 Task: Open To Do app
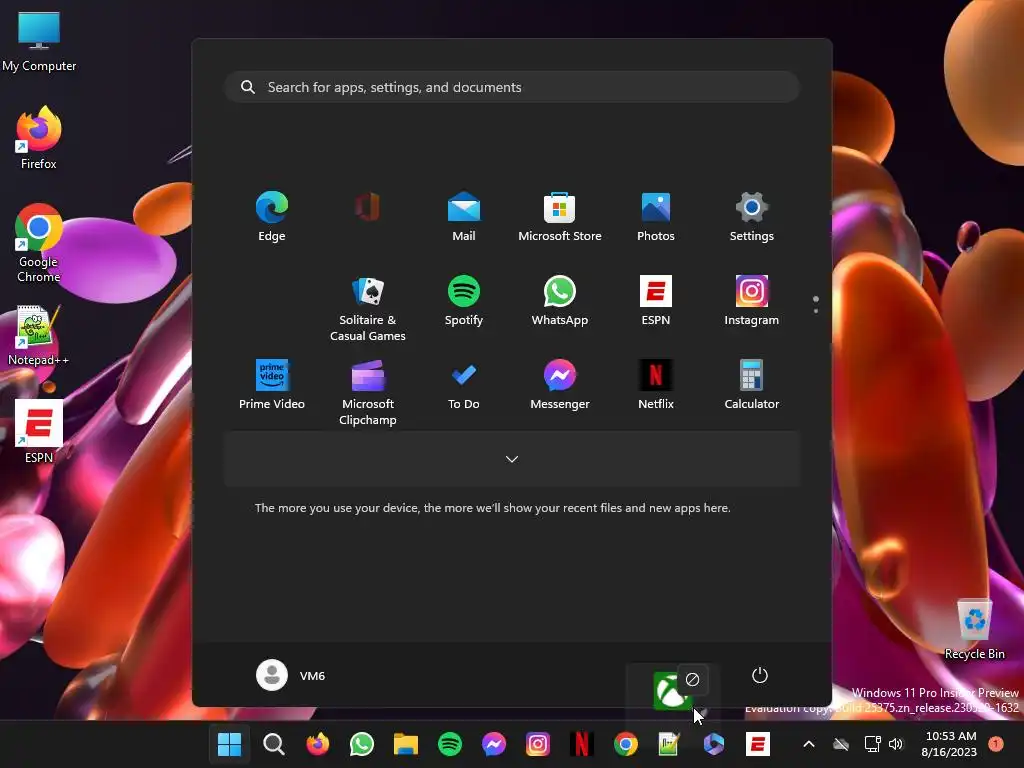(x=464, y=385)
